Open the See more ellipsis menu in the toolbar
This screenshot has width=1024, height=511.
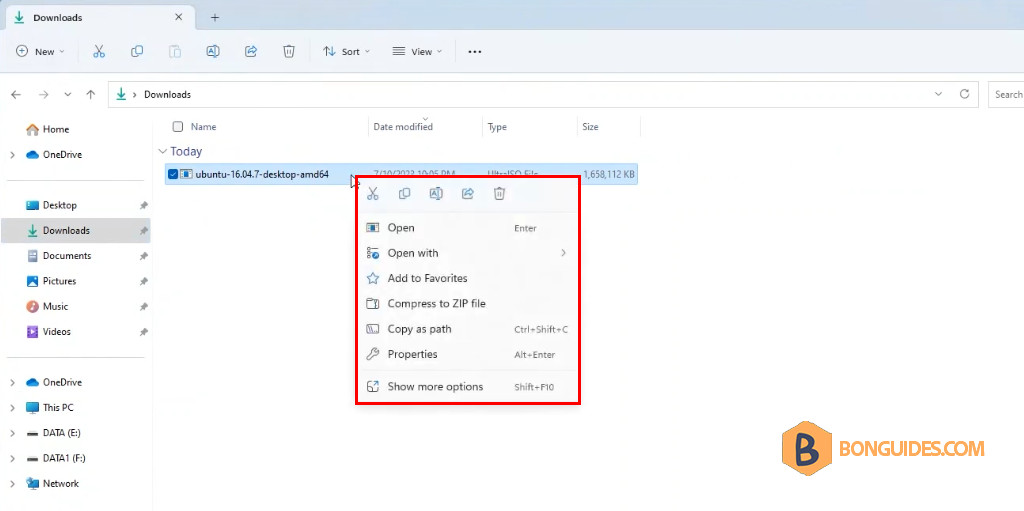pos(475,52)
